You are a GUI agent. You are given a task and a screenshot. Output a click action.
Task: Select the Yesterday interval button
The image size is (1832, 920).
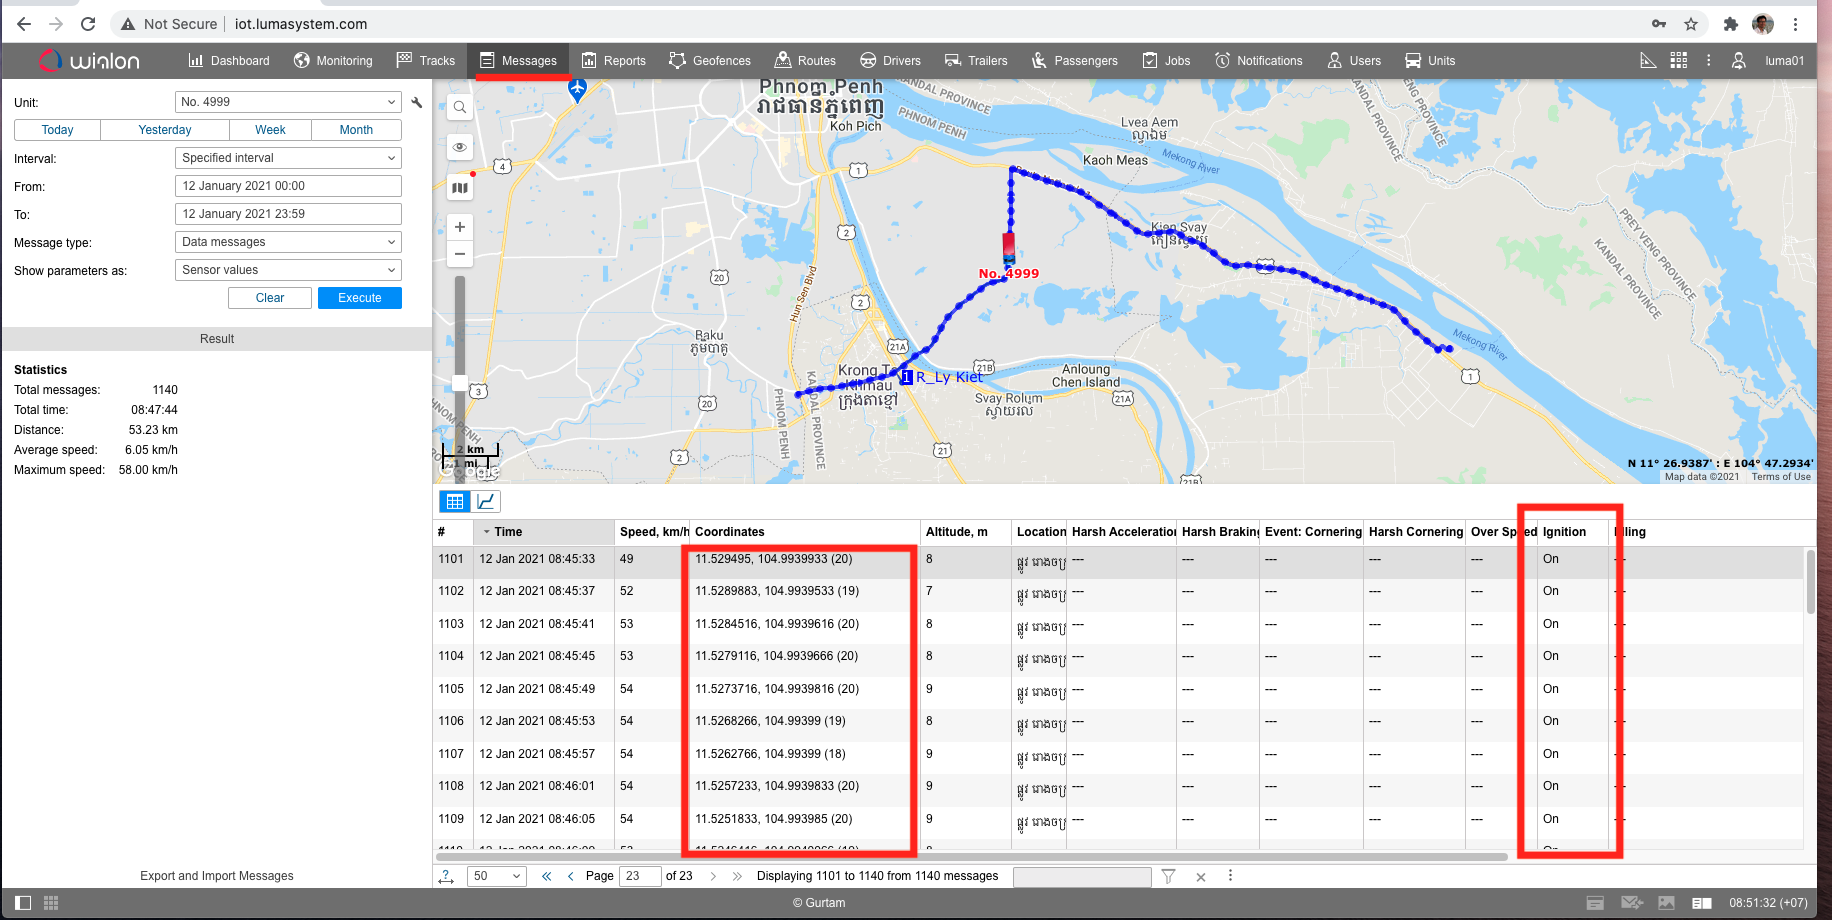tap(165, 130)
